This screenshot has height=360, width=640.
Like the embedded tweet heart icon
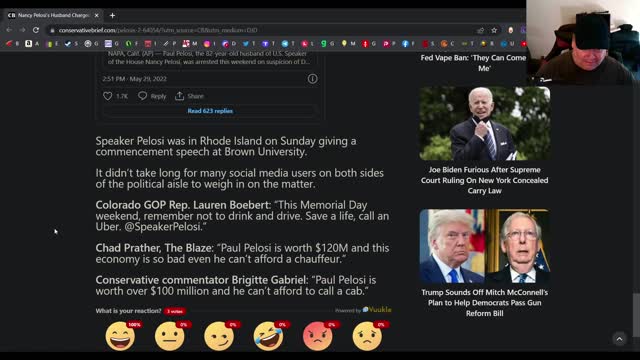tap(107, 96)
